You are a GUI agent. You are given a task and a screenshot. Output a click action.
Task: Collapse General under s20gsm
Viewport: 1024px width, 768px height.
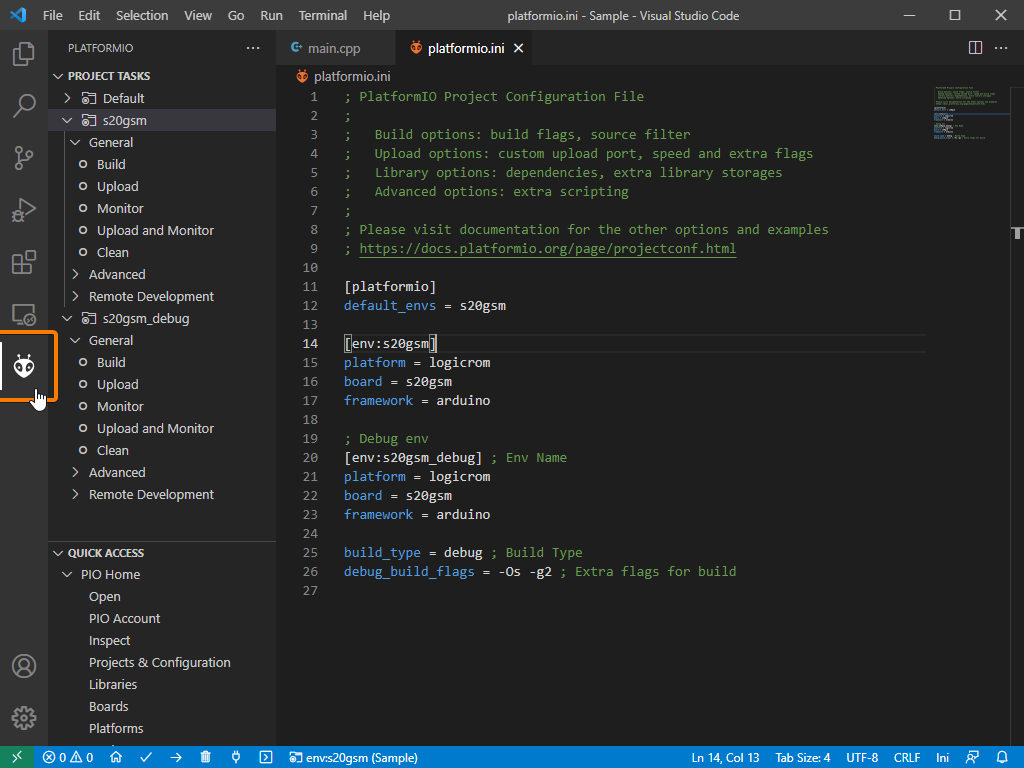point(76,142)
